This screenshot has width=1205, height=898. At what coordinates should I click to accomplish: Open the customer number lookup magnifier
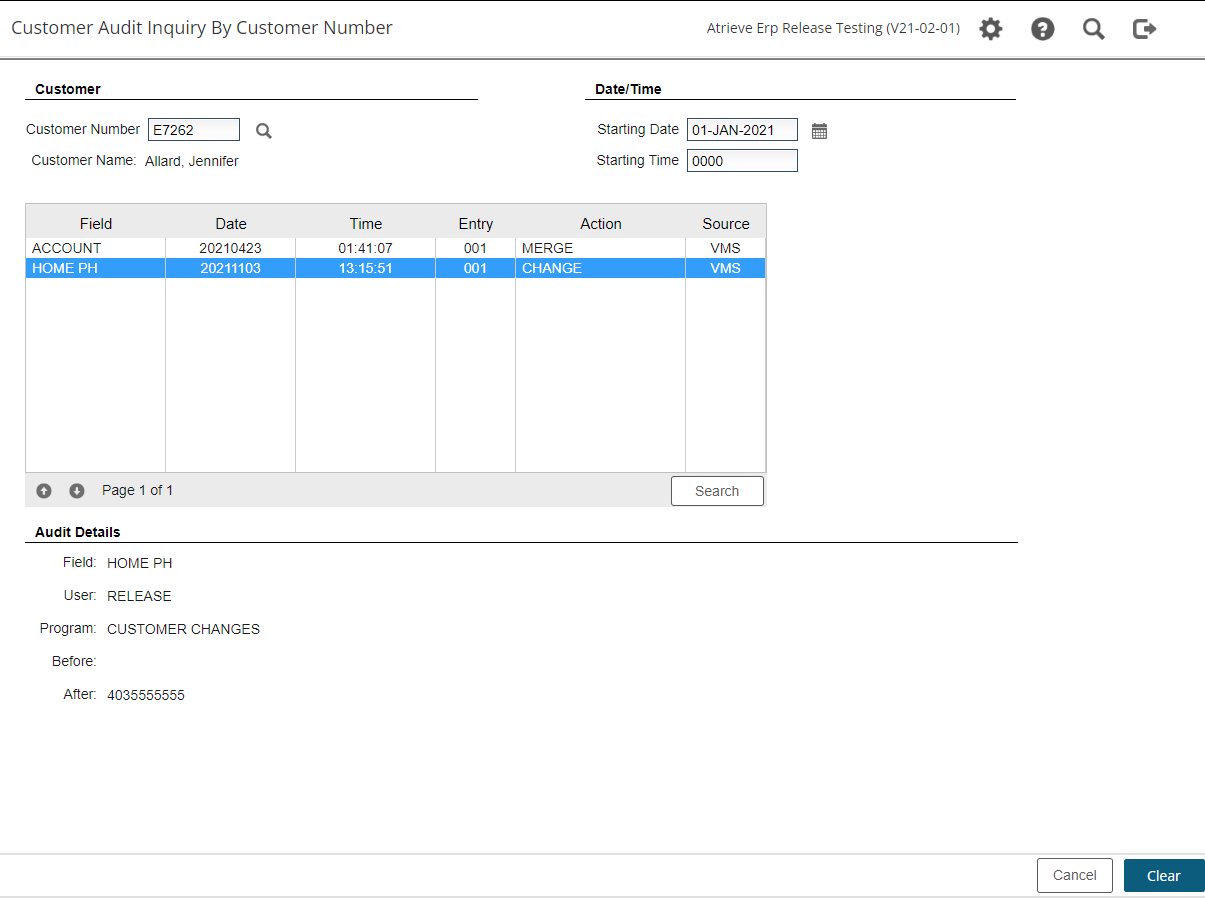263,130
